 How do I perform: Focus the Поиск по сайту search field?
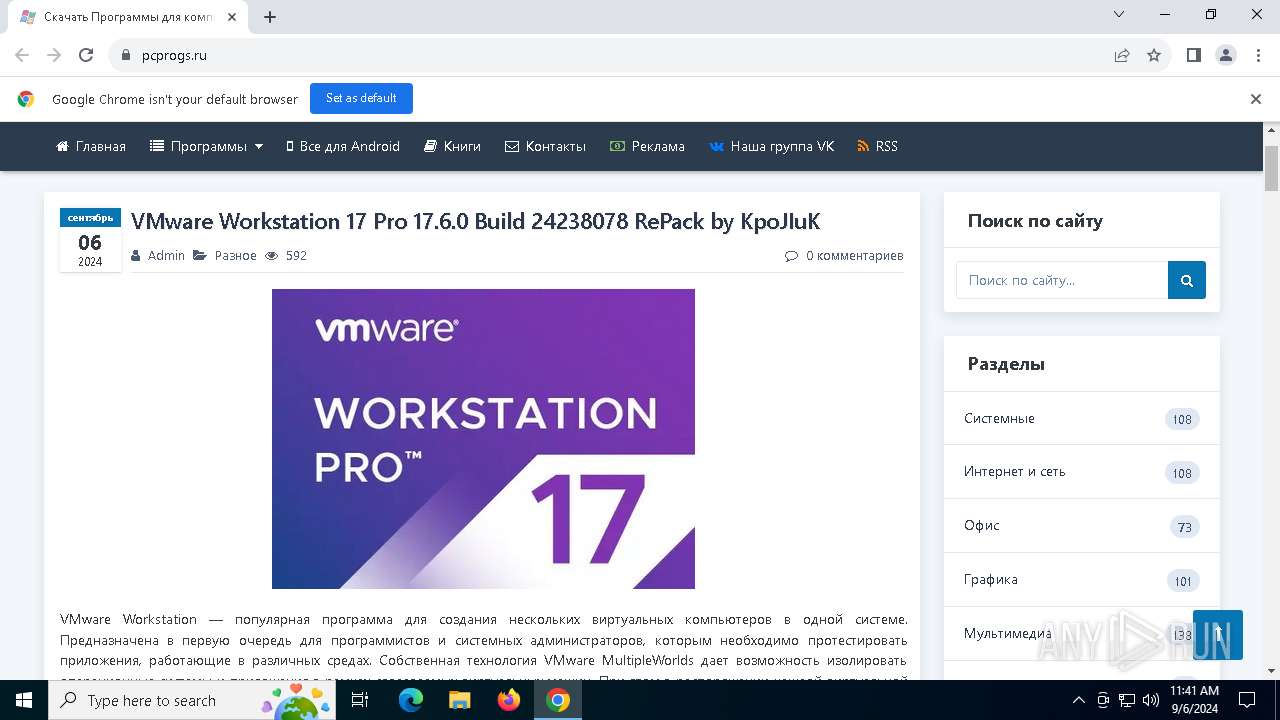coord(1062,280)
